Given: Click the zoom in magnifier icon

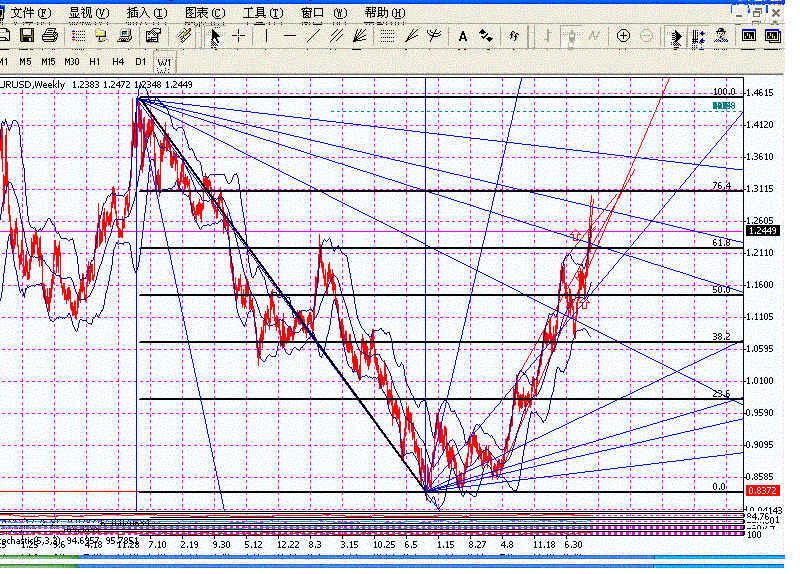Looking at the screenshot, I should (623, 36).
